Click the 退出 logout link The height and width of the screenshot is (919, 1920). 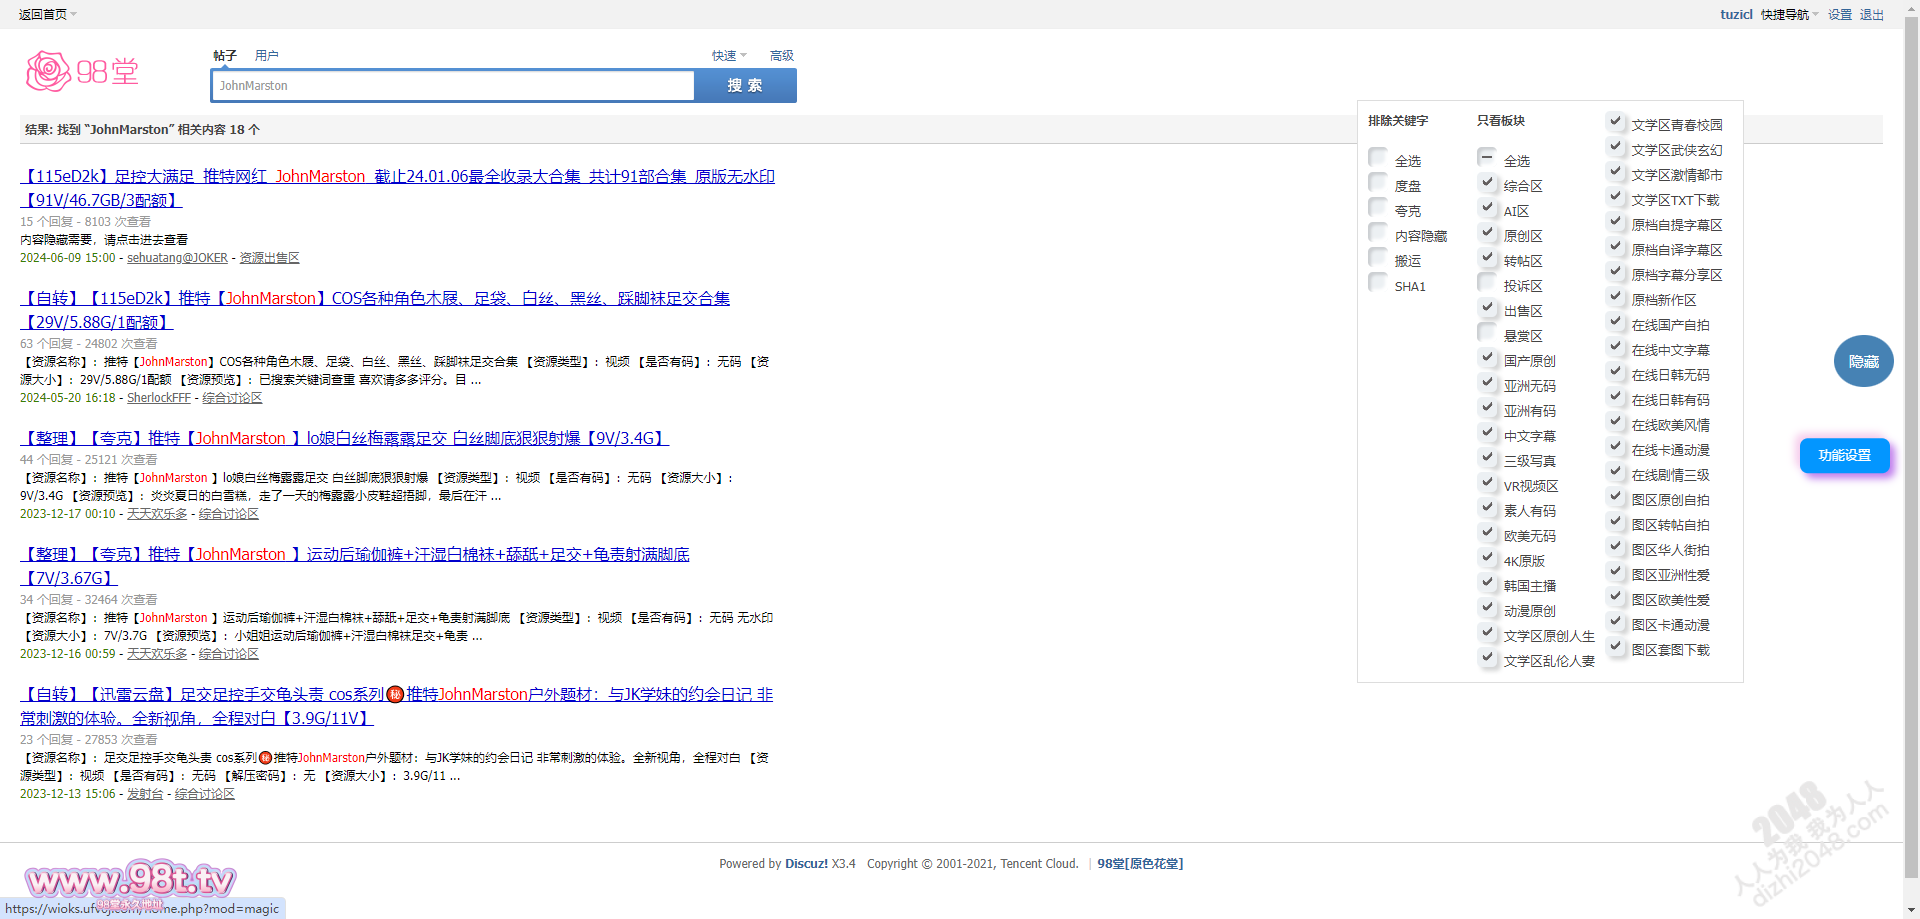(x=1871, y=14)
